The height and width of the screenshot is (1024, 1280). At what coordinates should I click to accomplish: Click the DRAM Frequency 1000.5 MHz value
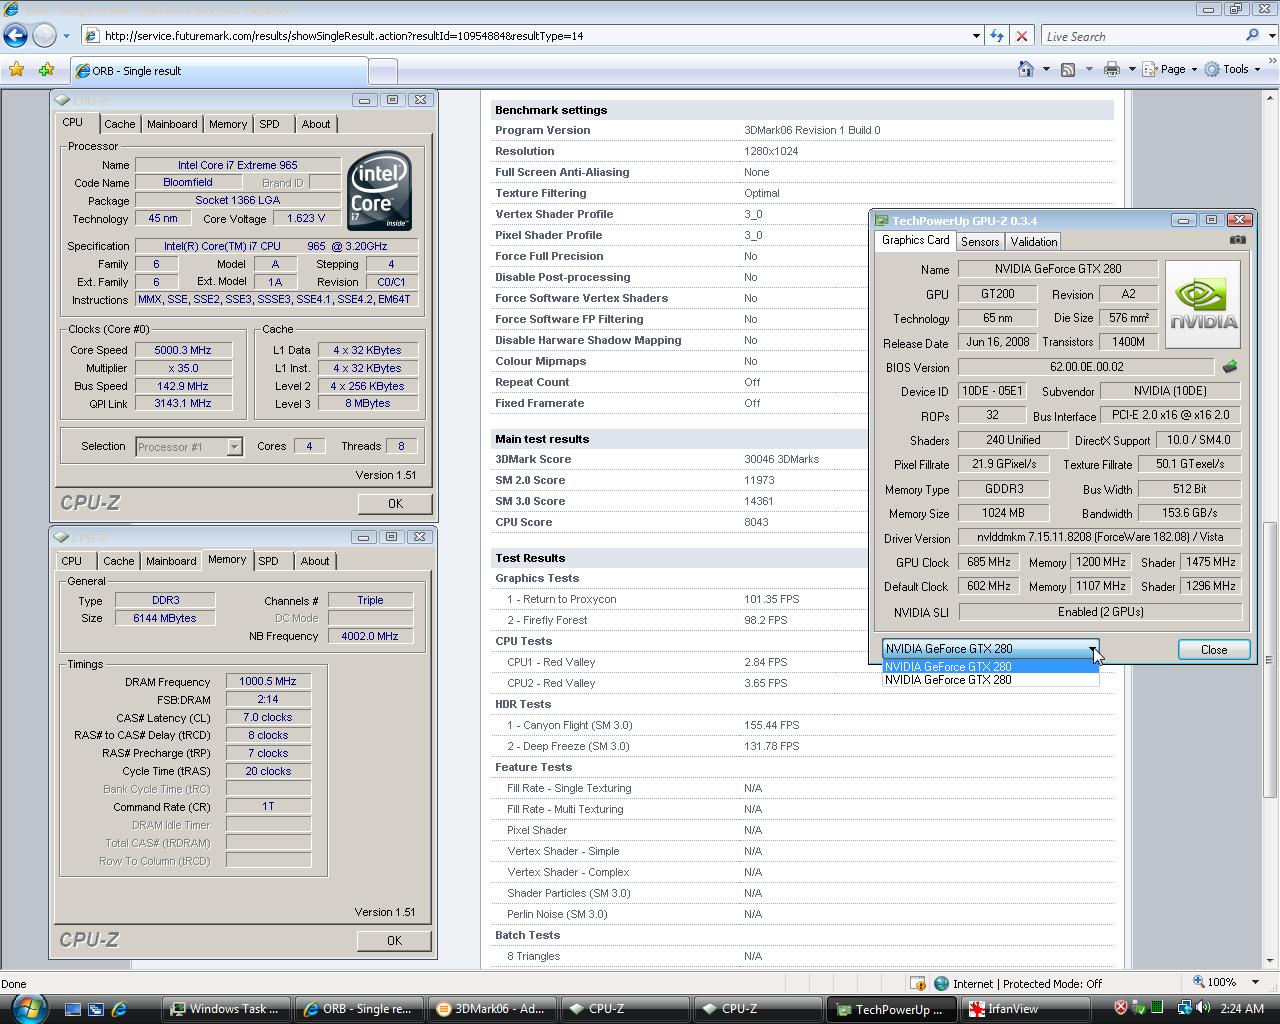coord(268,681)
